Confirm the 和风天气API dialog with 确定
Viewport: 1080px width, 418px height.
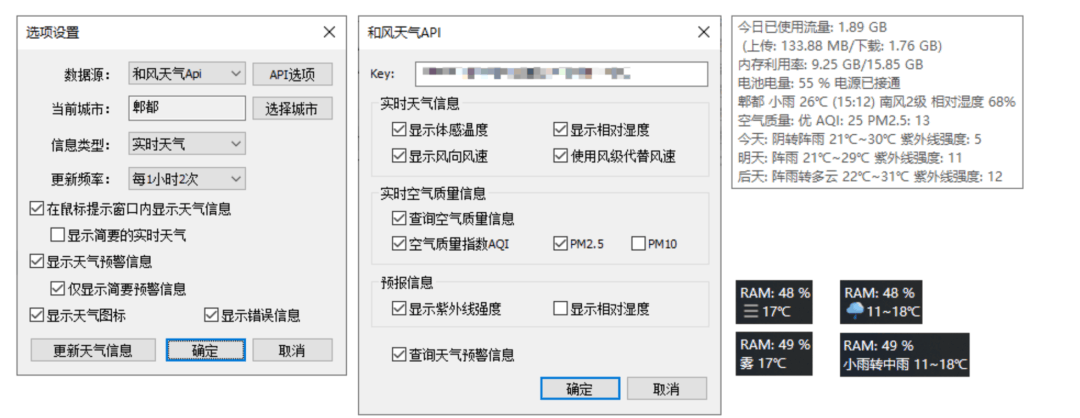579,388
